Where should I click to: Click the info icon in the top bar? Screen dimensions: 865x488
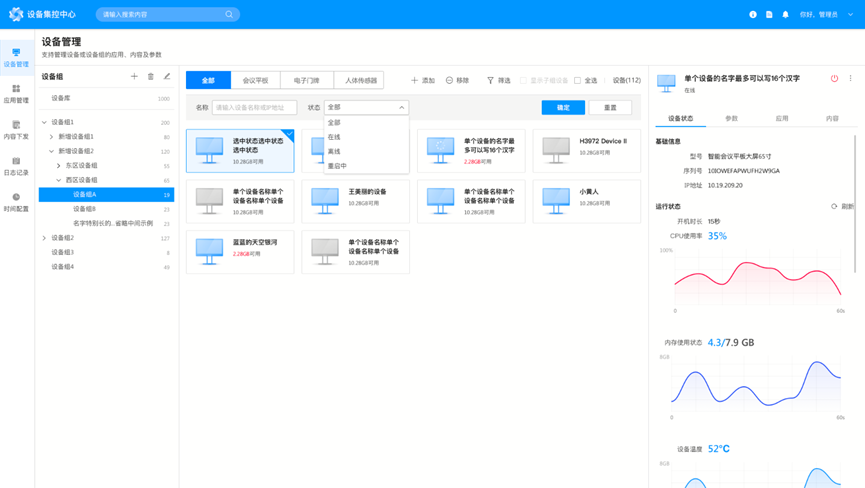point(753,15)
